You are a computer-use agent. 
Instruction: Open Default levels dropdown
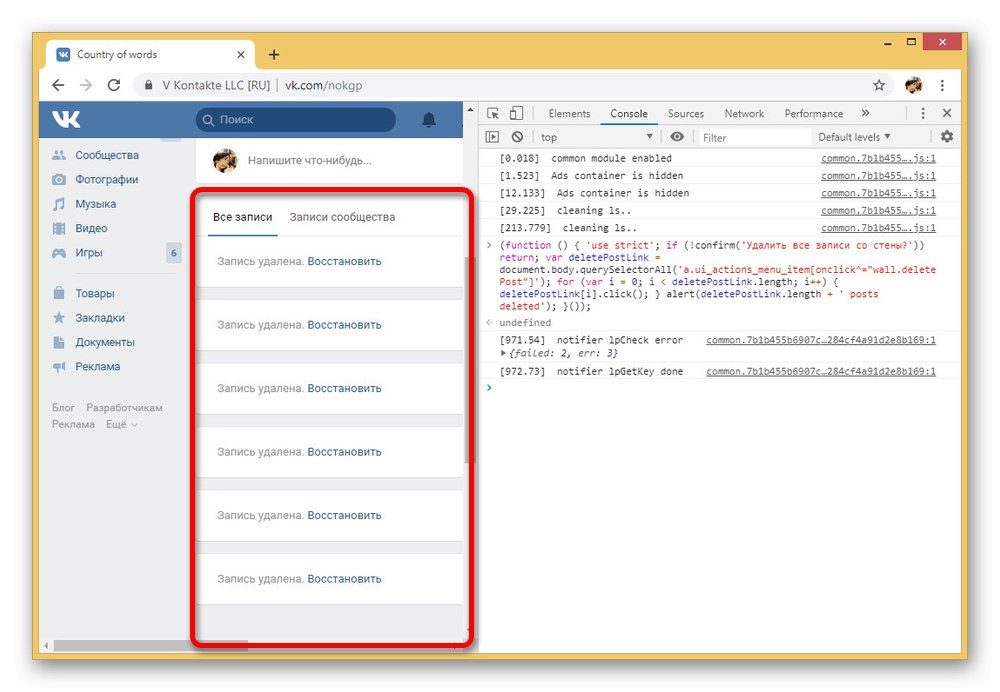pyautogui.click(x=854, y=137)
